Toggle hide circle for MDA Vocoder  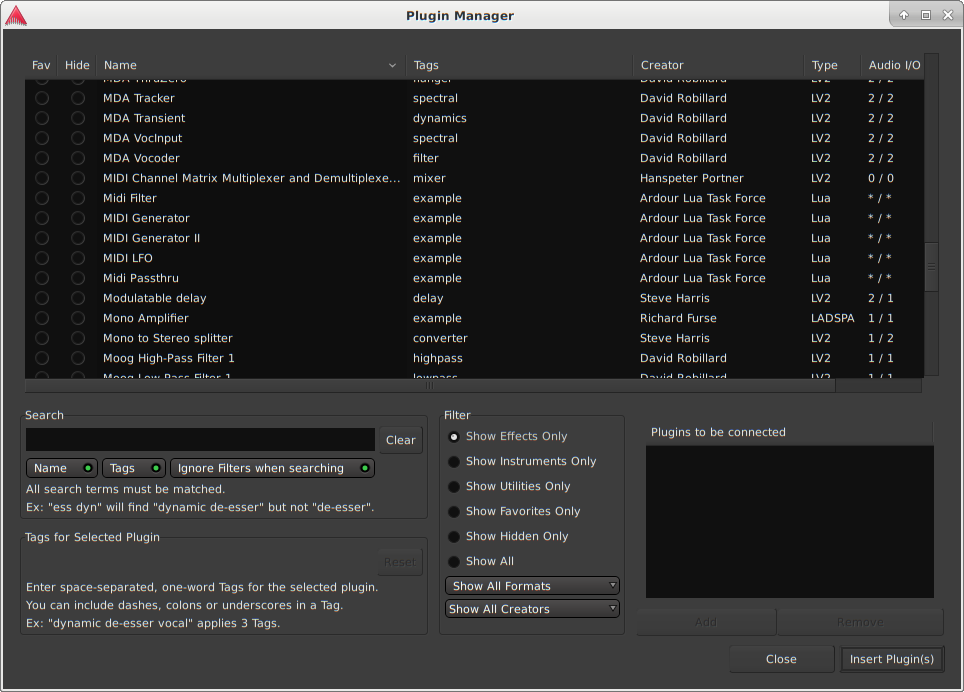(x=77, y=158)
